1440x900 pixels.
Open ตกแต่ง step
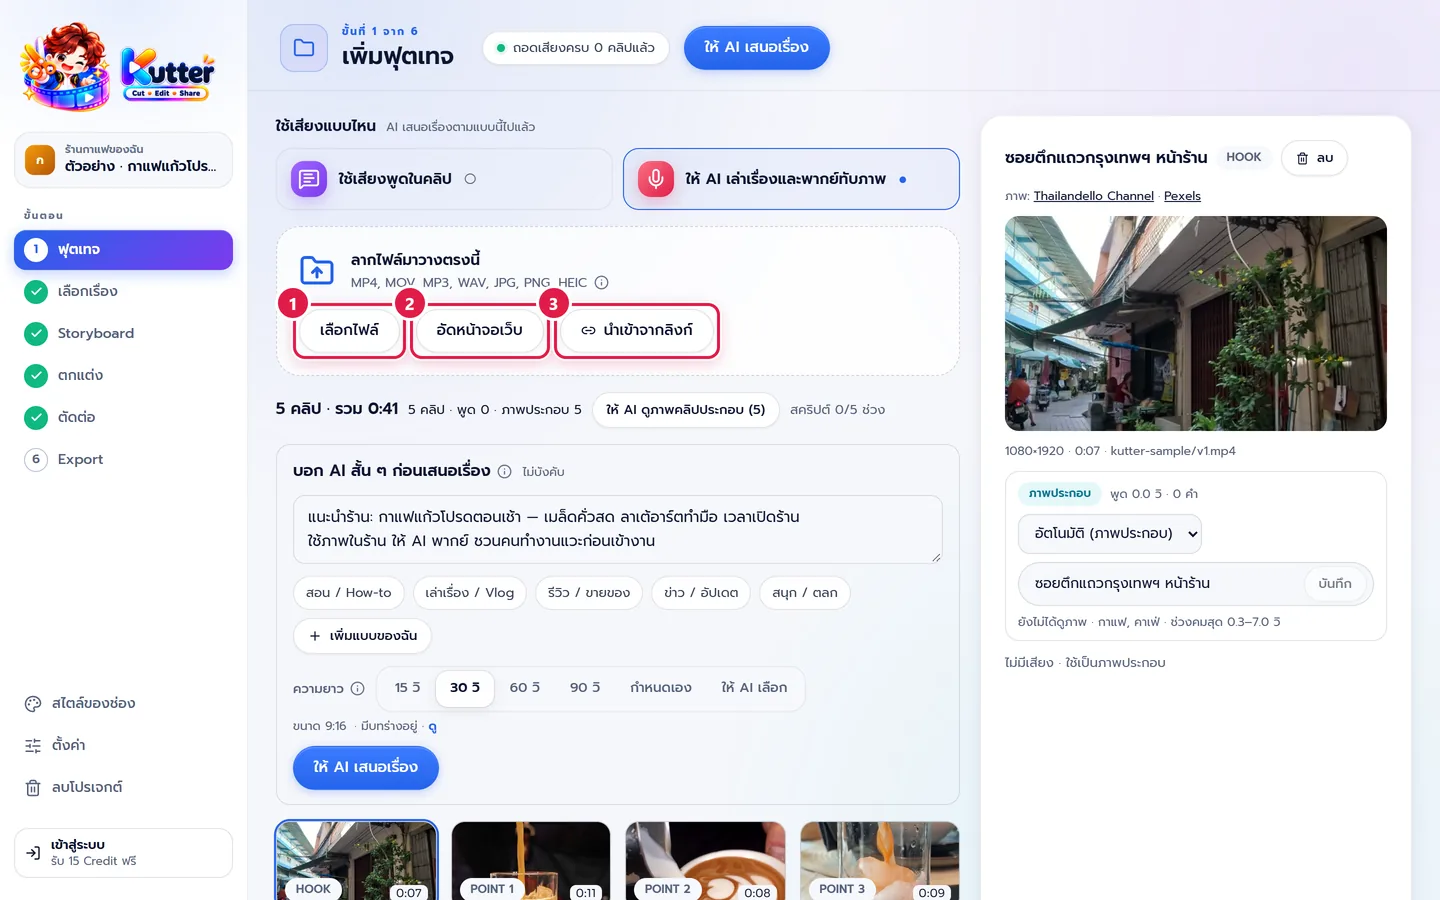pos(123,376)
